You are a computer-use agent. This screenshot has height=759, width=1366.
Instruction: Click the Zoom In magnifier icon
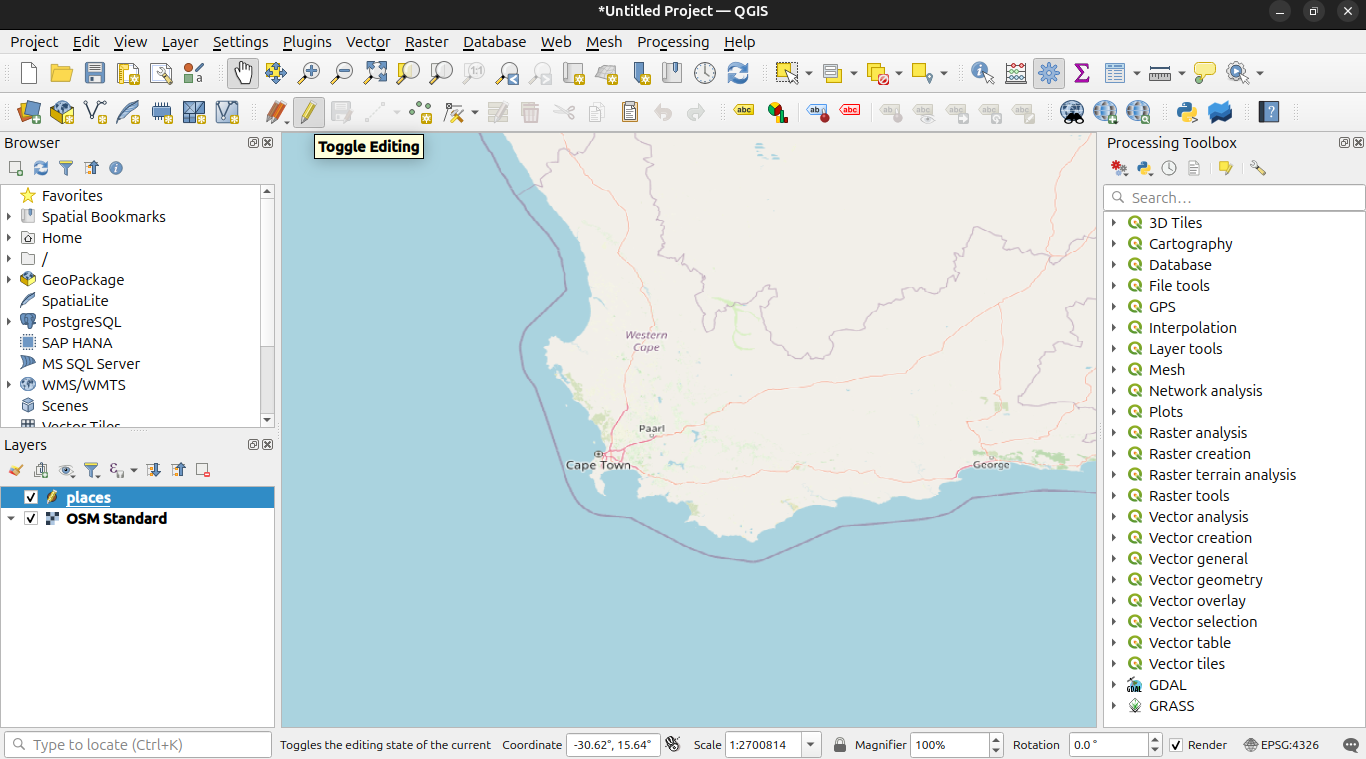pos(309,73)
